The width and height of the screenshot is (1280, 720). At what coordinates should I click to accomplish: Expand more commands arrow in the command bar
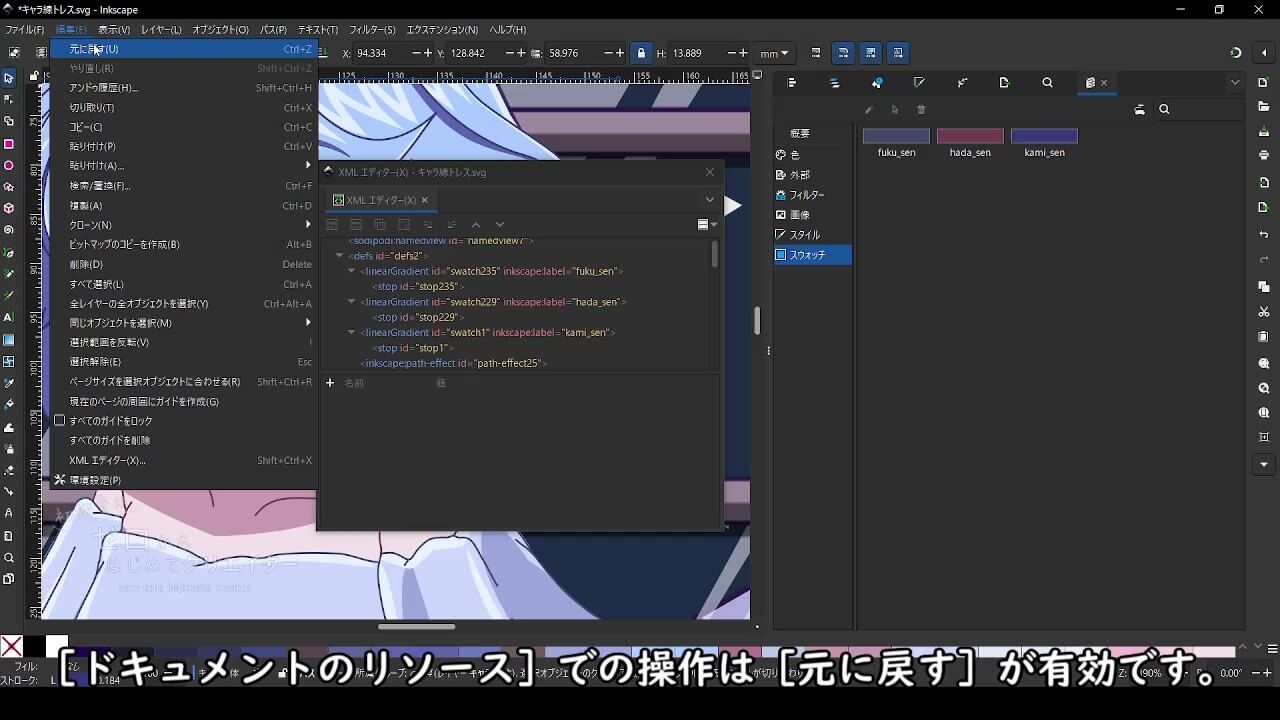1264,464
